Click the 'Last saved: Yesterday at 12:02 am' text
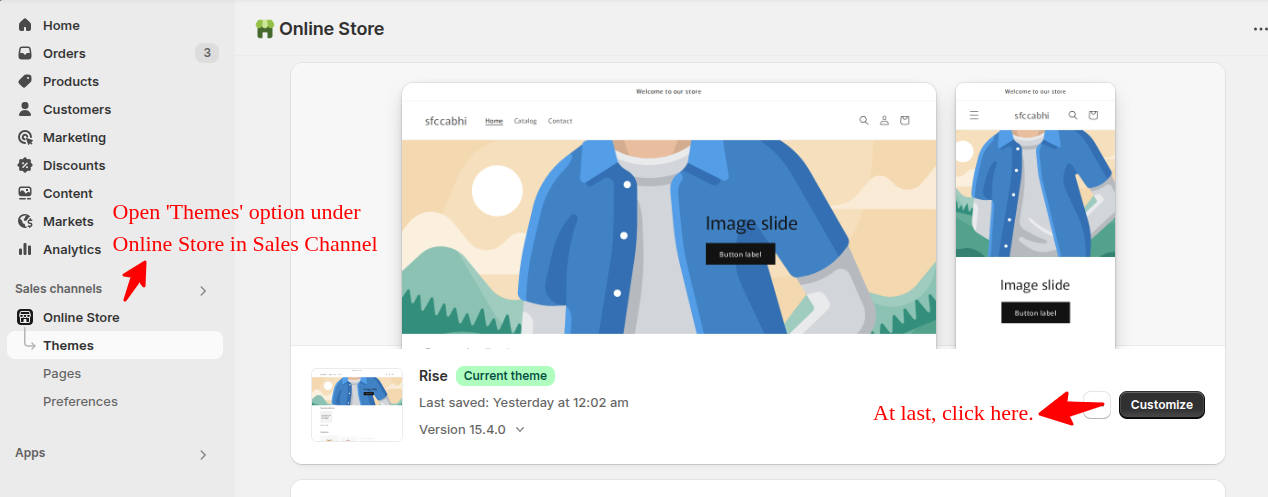Image resolution: width=1268 pixels, height=497 pixels. [524, 402]
